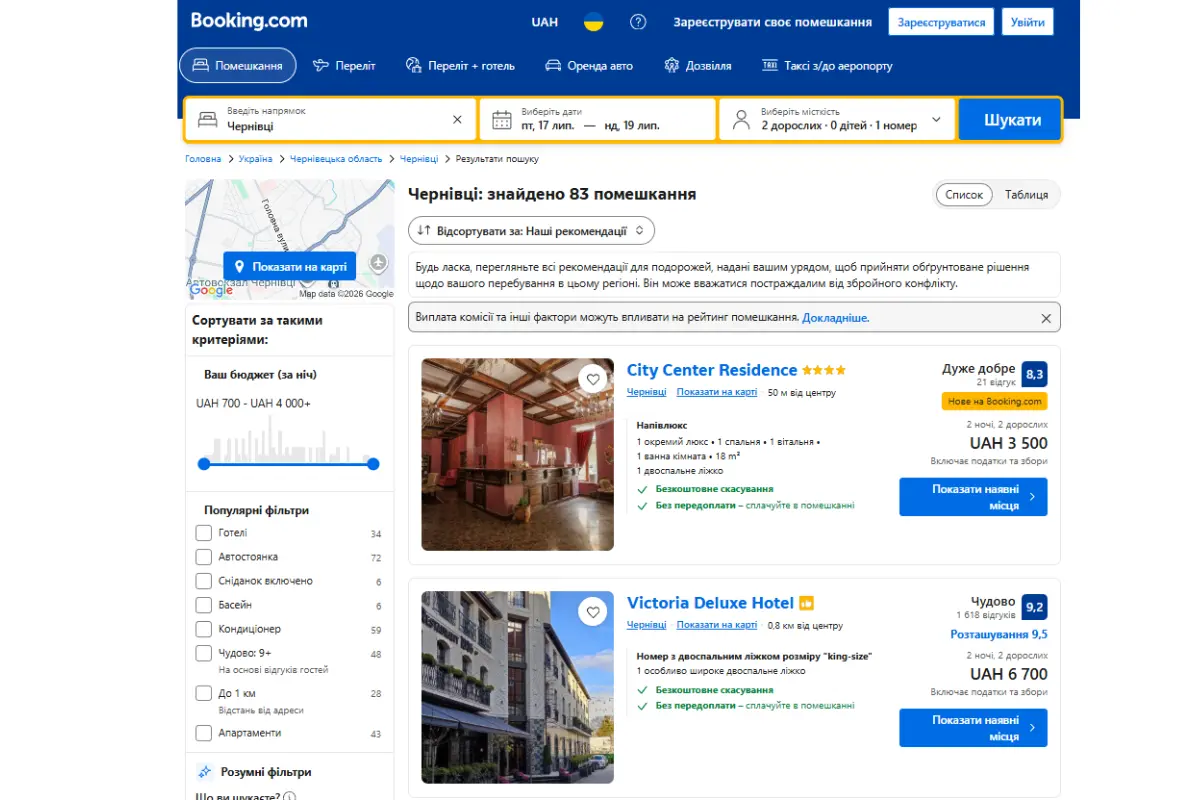The image size is (1200, 800).
Task: Click the City Center Residence star rating
Action: click(x=824, y=371)
